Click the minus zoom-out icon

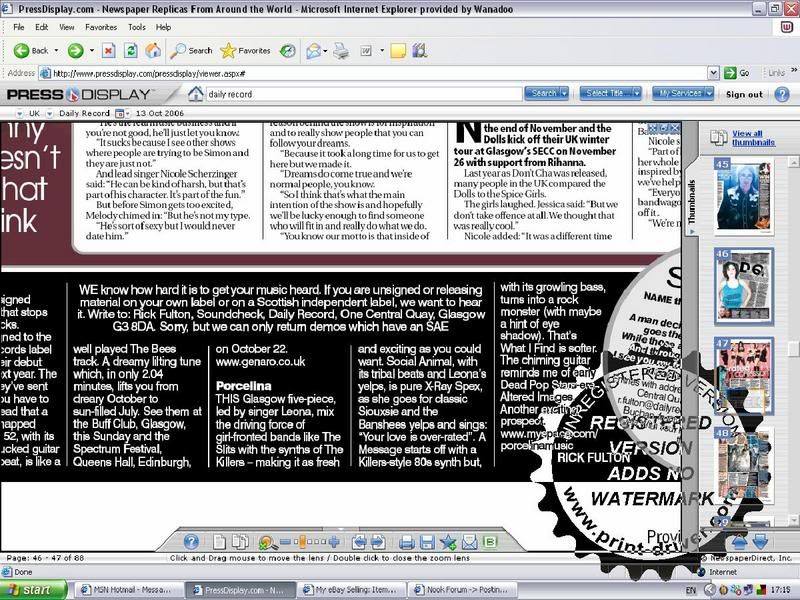[285, 542]
